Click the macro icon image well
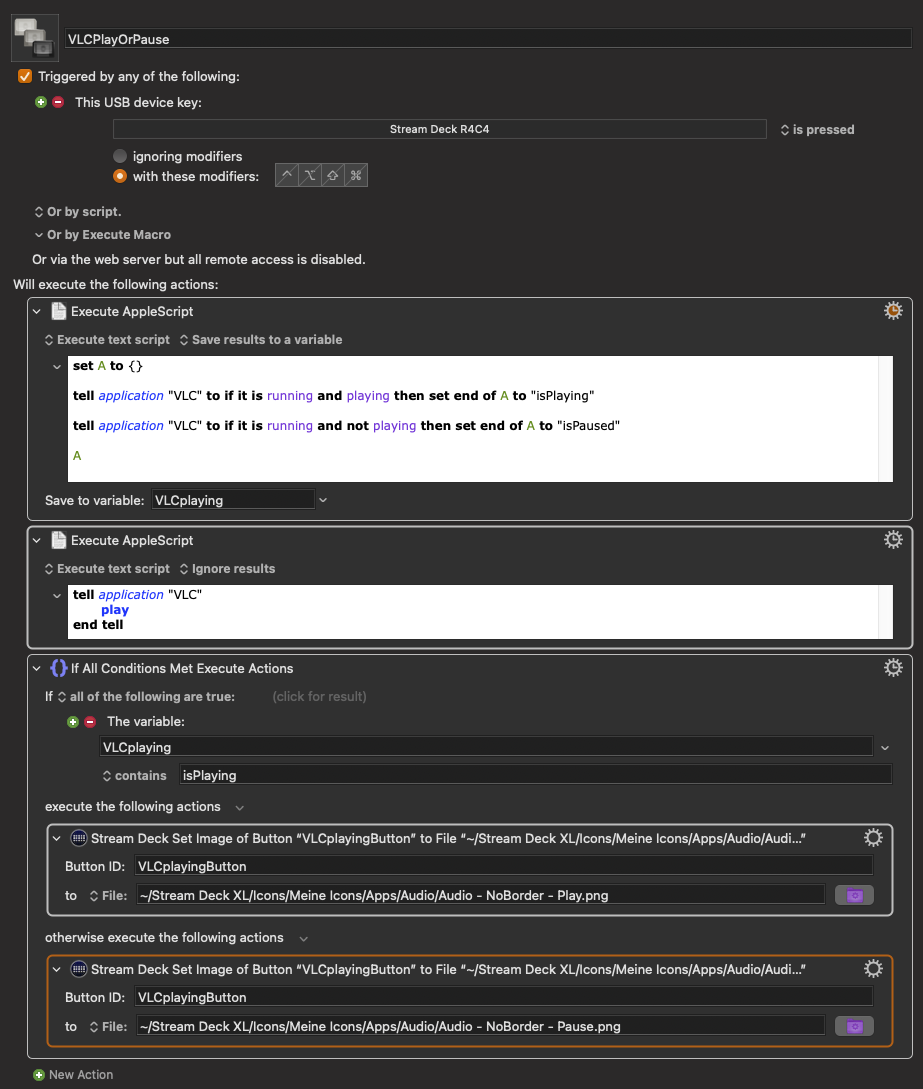The width and height of the screenshot is (923, 1089). pyautogui.click(x=34, y=38)
